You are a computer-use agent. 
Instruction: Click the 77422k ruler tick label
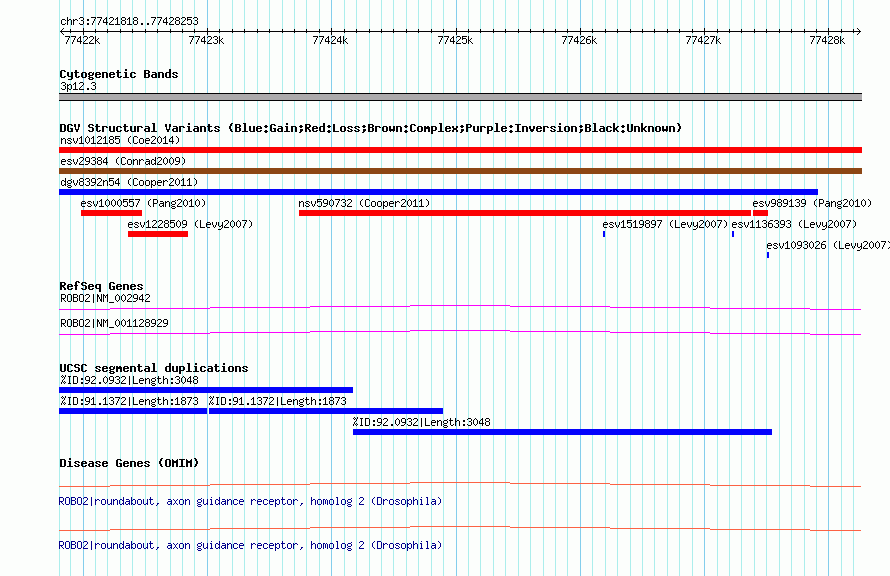(x=82, y=40)
